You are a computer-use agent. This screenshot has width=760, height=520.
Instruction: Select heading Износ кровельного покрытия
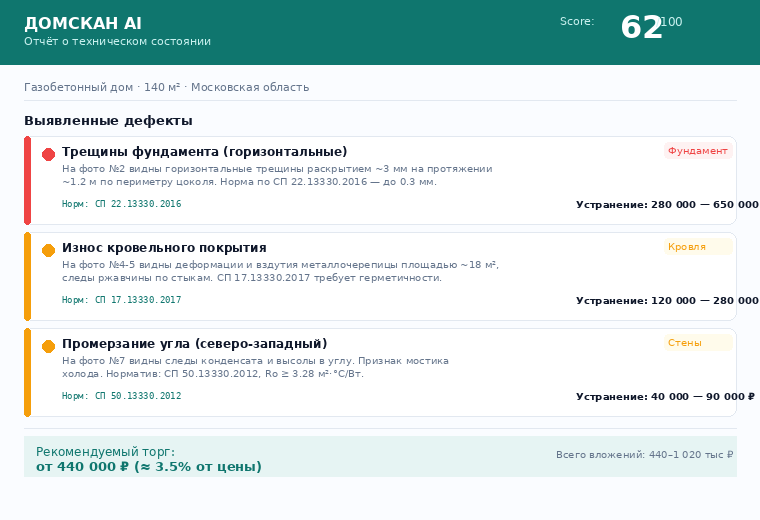coord(164,248)
